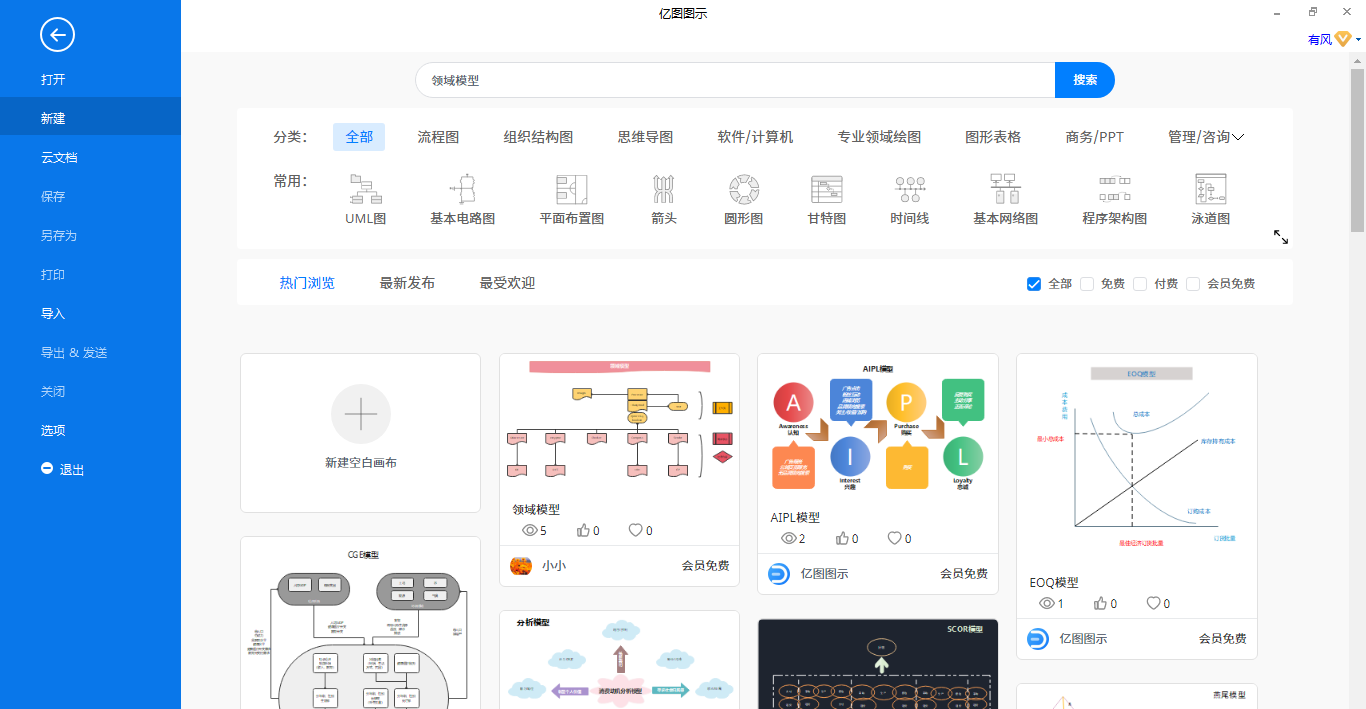Click the plus icon for 新建空白画布

click(360, 414)
